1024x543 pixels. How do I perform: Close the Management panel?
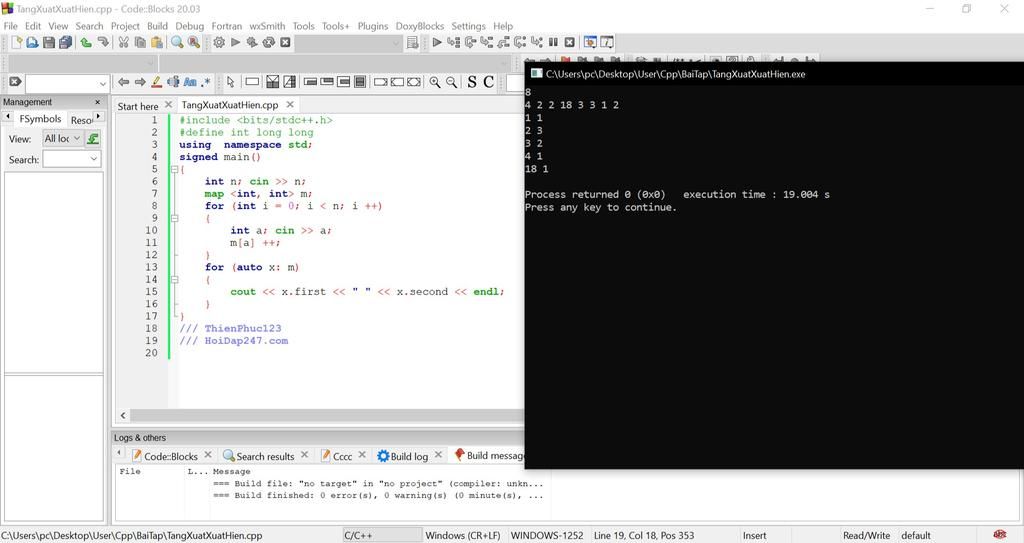(x=97, y=102)
